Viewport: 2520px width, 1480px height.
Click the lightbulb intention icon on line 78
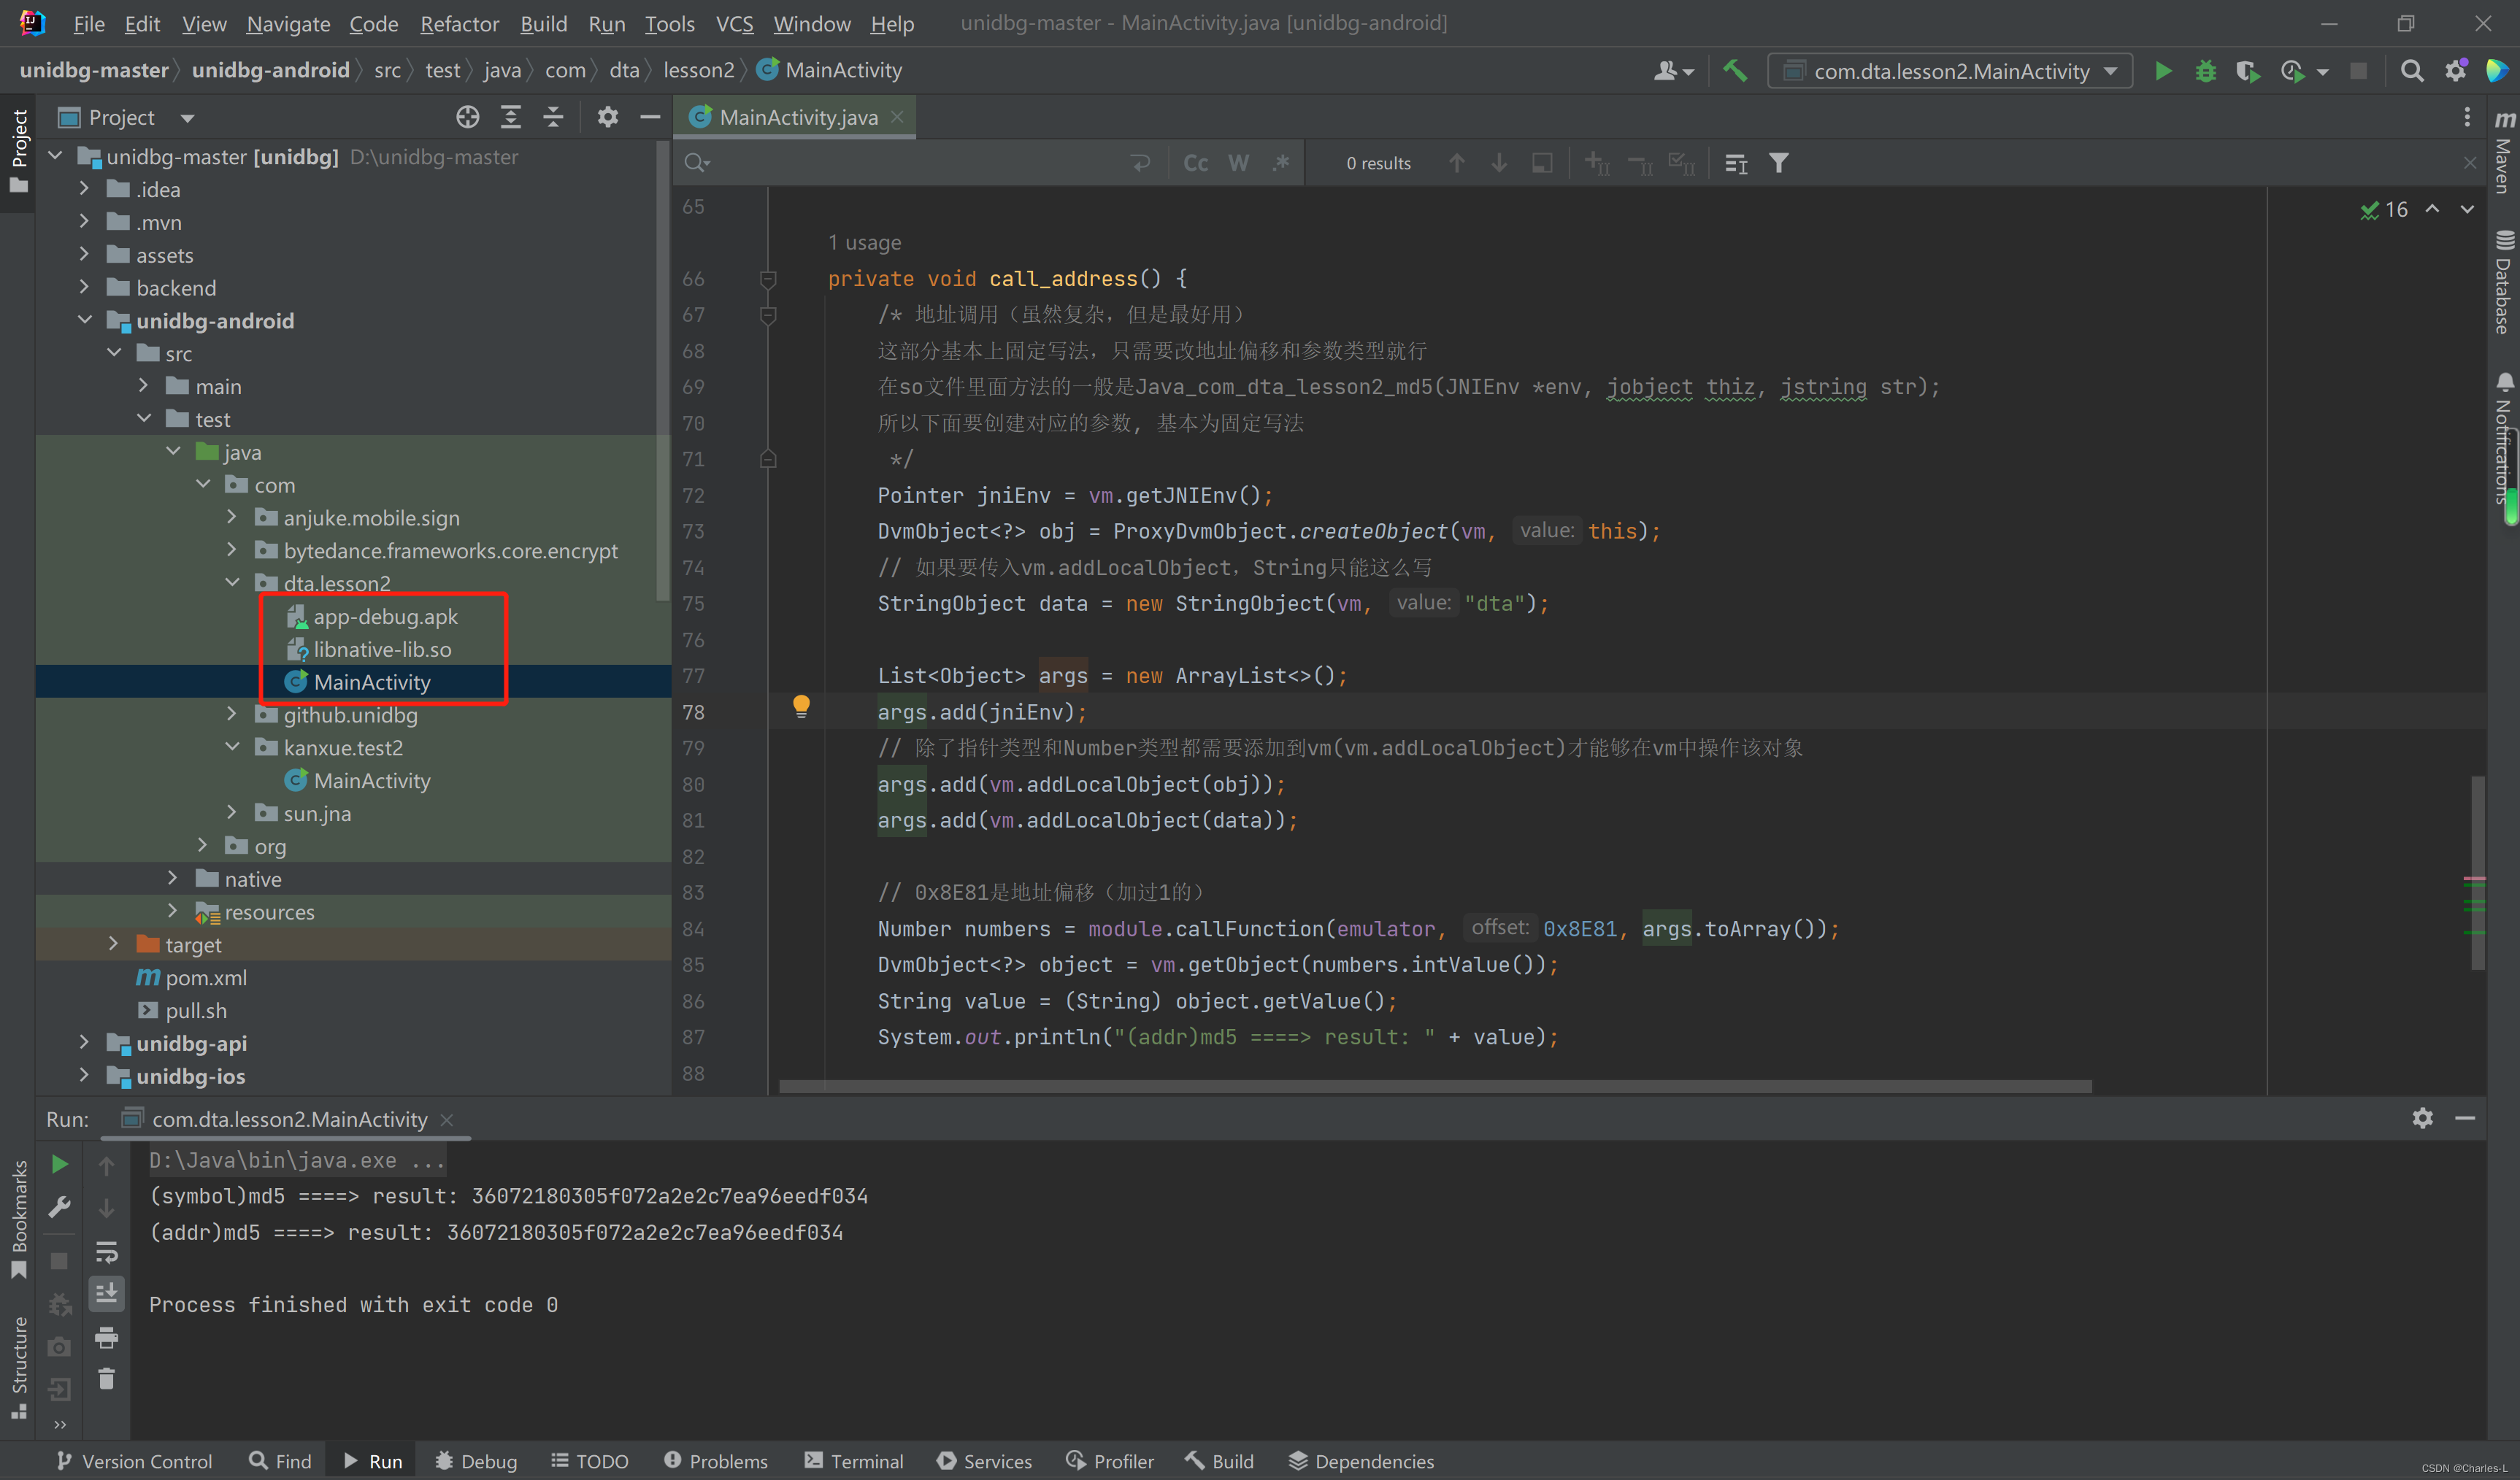(801, 707)
